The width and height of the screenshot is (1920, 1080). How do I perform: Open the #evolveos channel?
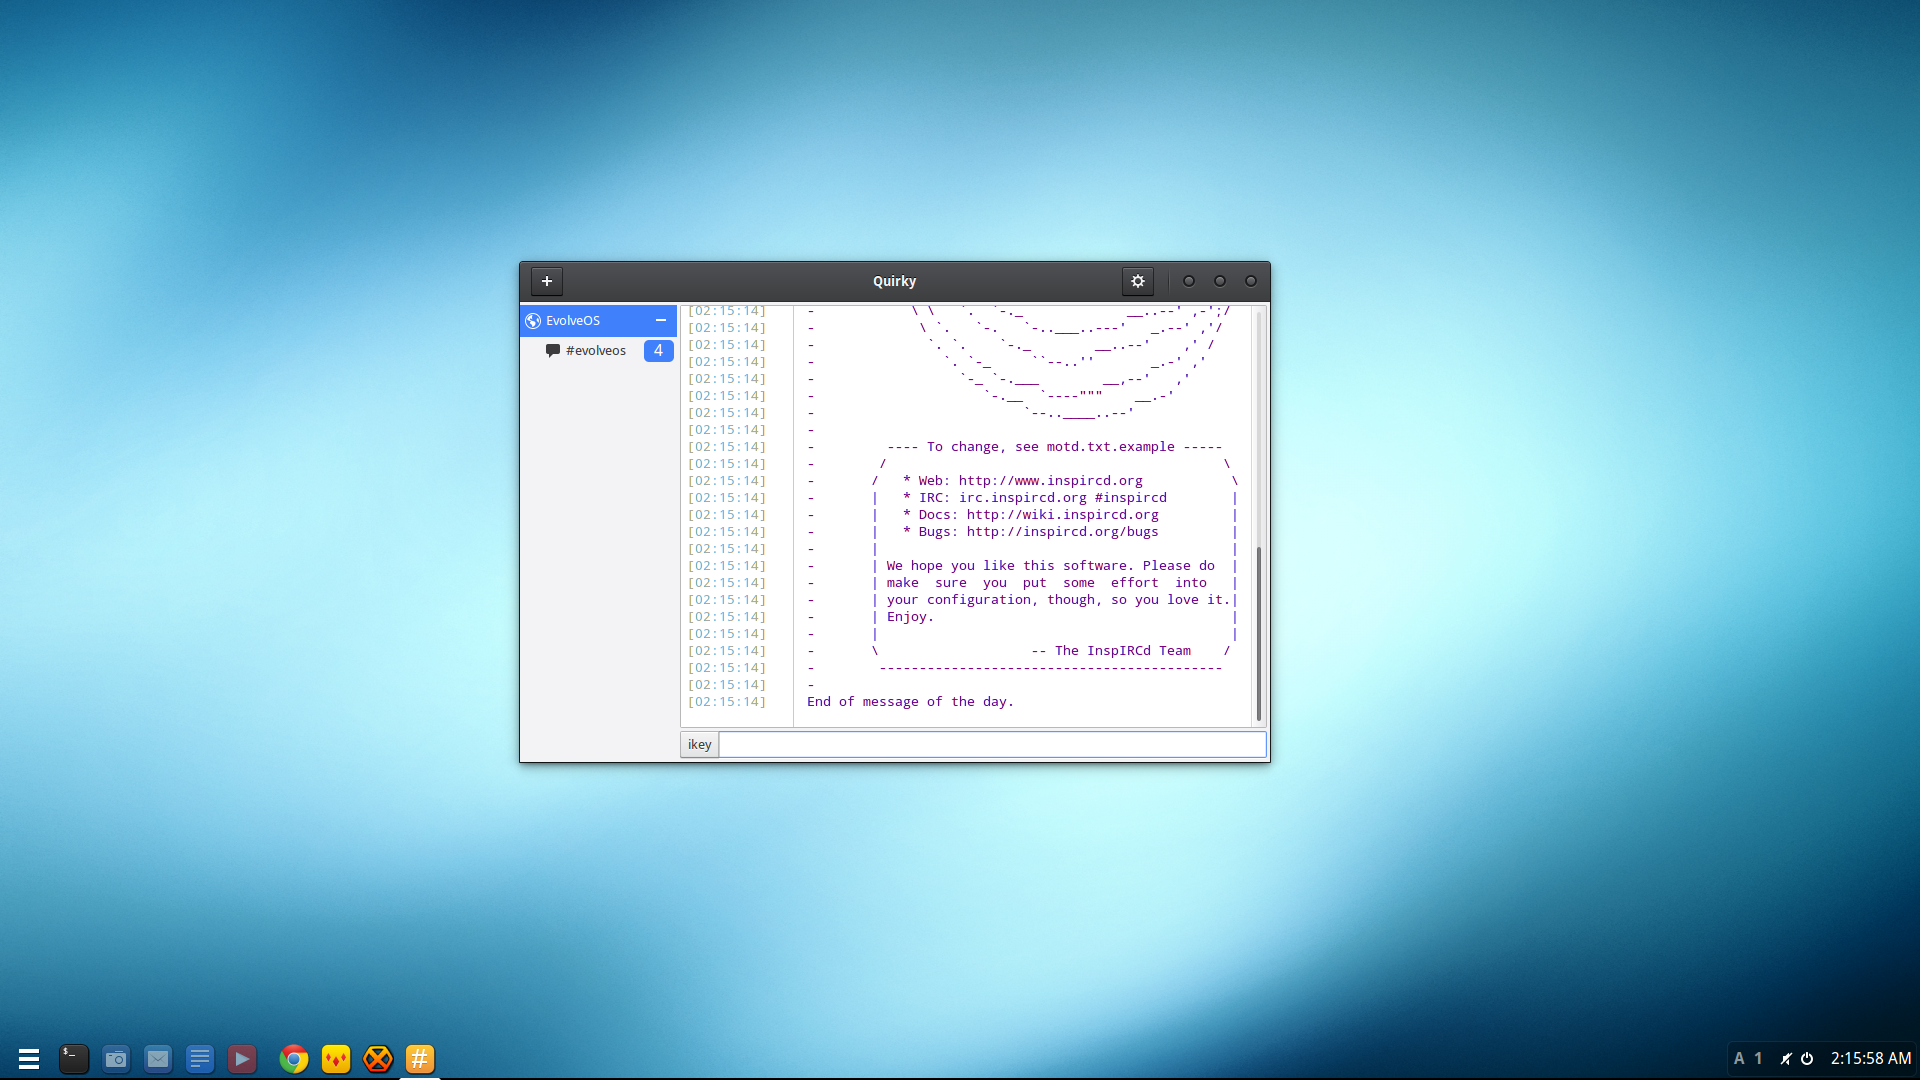tap(596, 350)
